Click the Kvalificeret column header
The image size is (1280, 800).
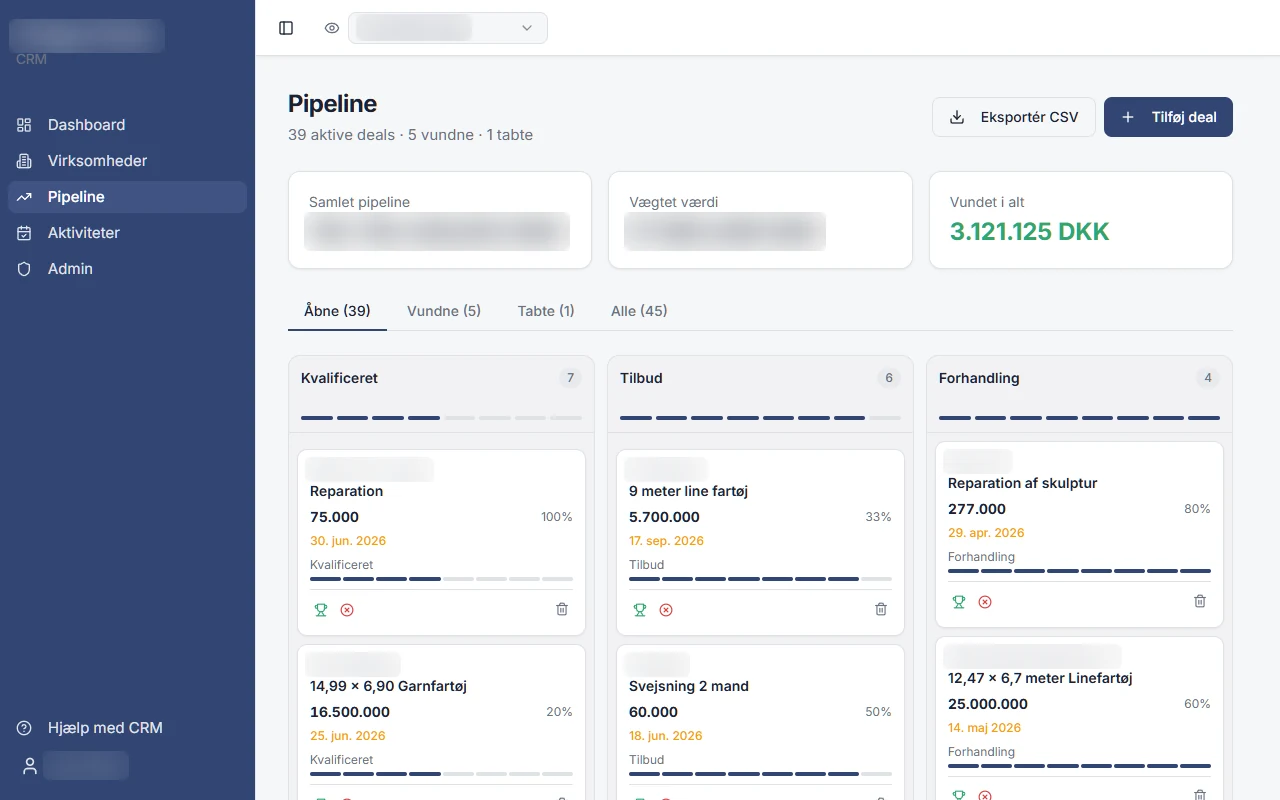tap(339, 378)
